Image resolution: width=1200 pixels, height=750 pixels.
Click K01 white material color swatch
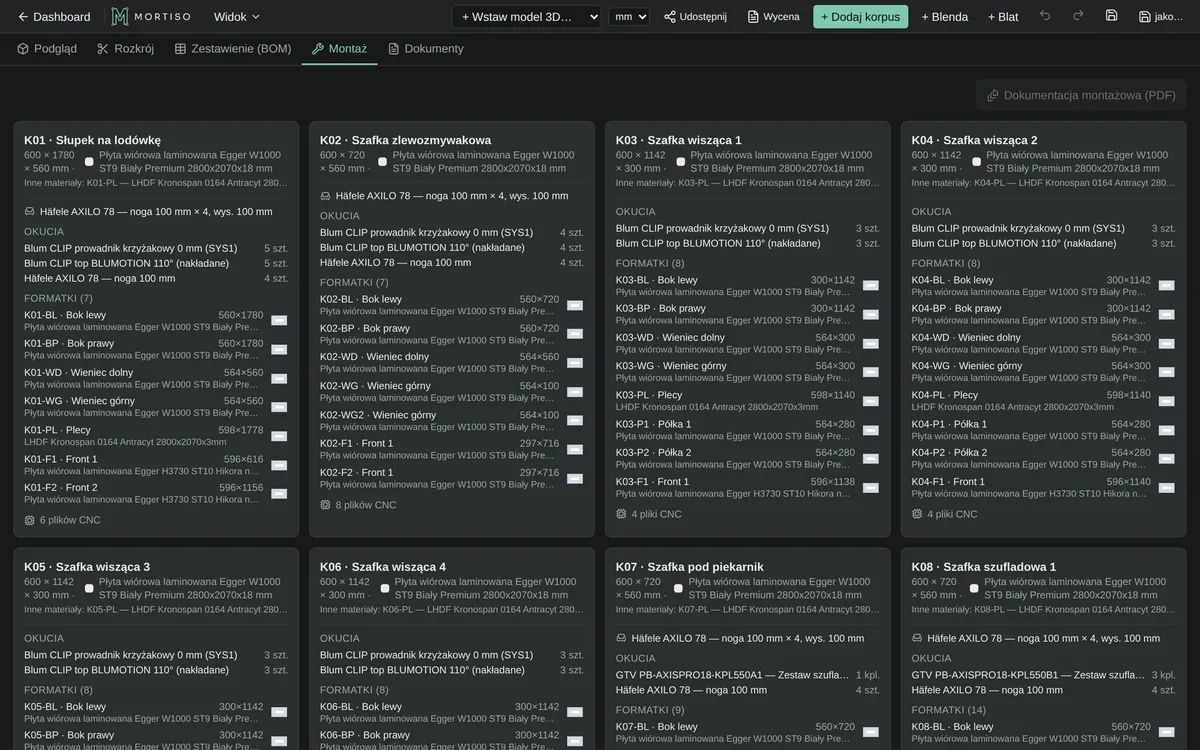click(x=89, y=162)
